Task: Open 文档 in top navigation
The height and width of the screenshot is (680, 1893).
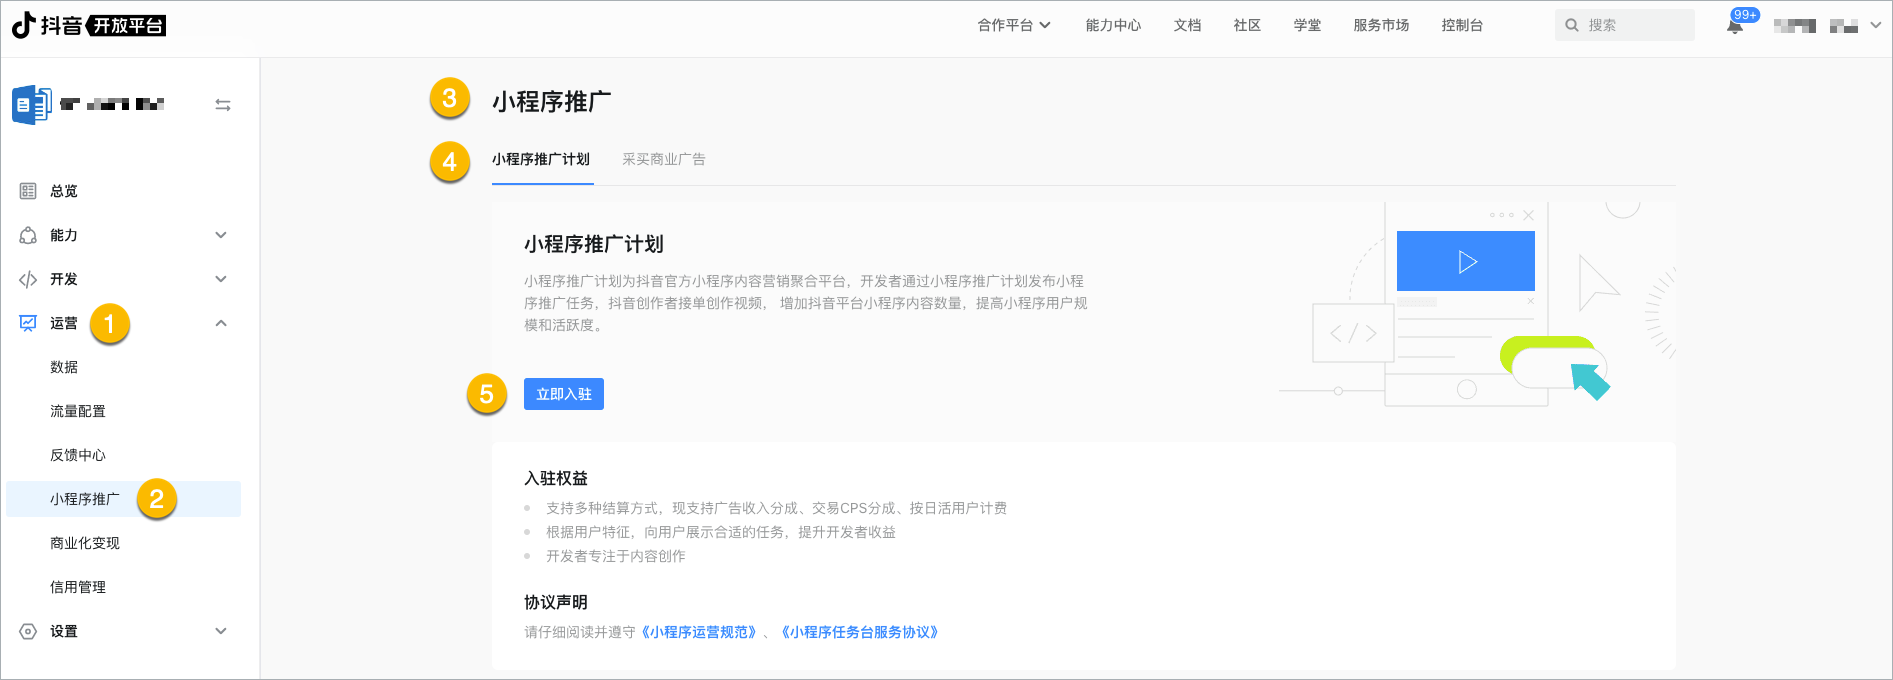Action: 1187,25
